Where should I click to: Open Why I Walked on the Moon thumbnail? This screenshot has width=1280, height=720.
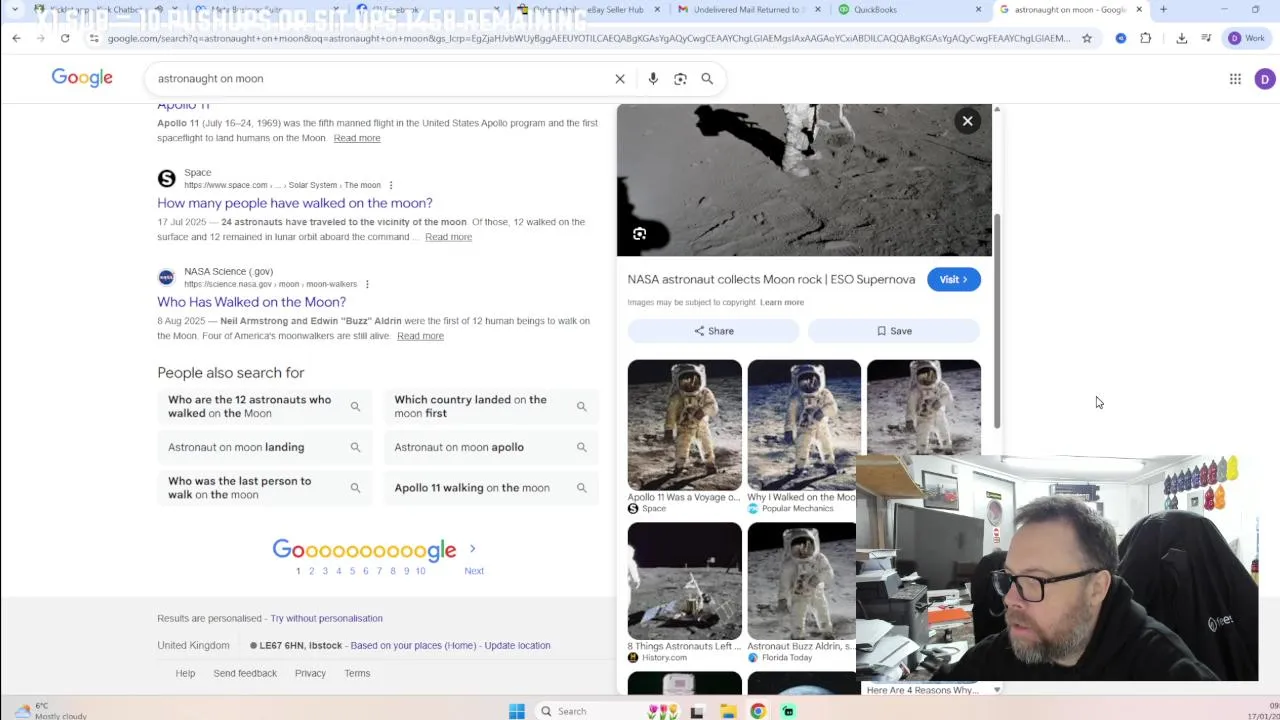pyautogui.click(x=804, y=425)
